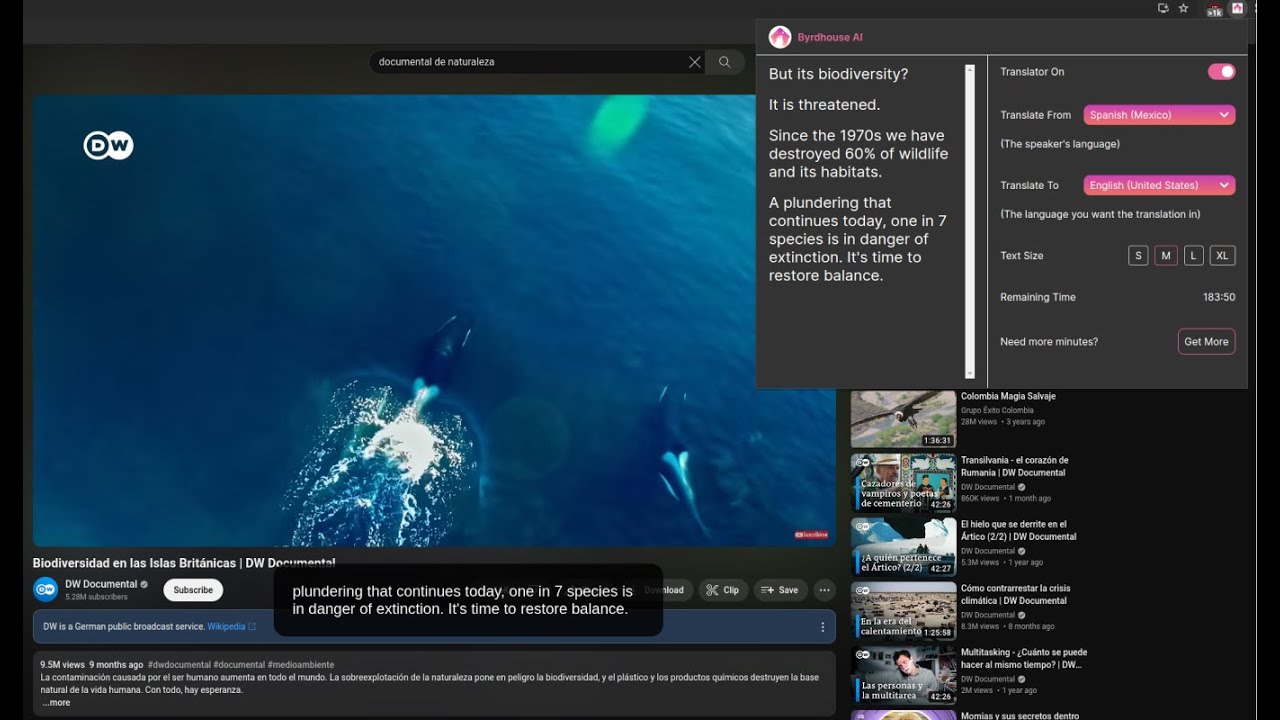Open the Translate To English (United States) dropdown
This screenshot has width=1280, height=720.
[1159, 185]
